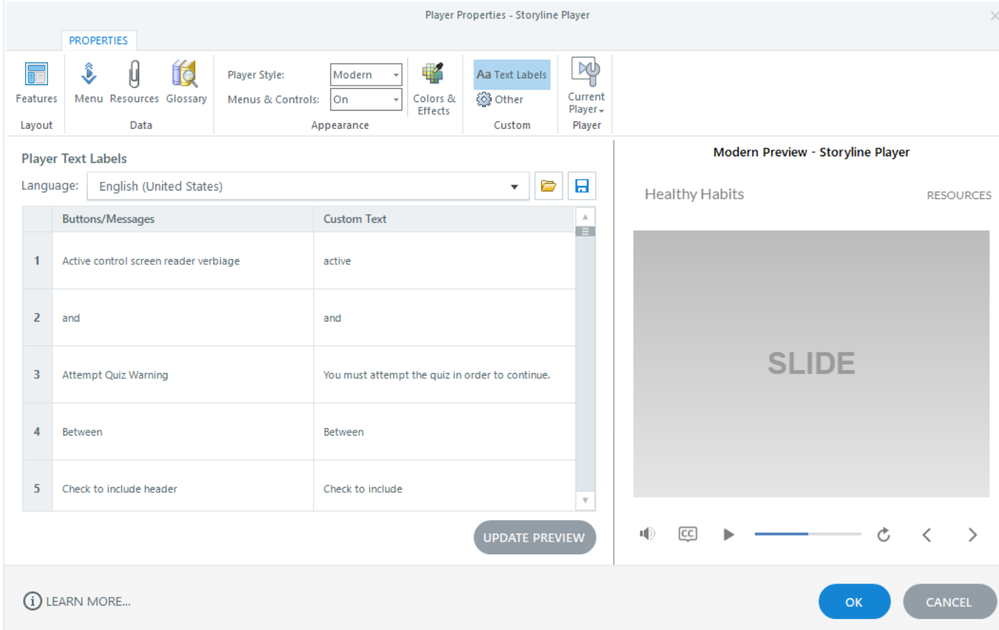The width and height of the screenshot is (999, 630).
Task: Close the Player Properties window
Action: coord(994,15)
